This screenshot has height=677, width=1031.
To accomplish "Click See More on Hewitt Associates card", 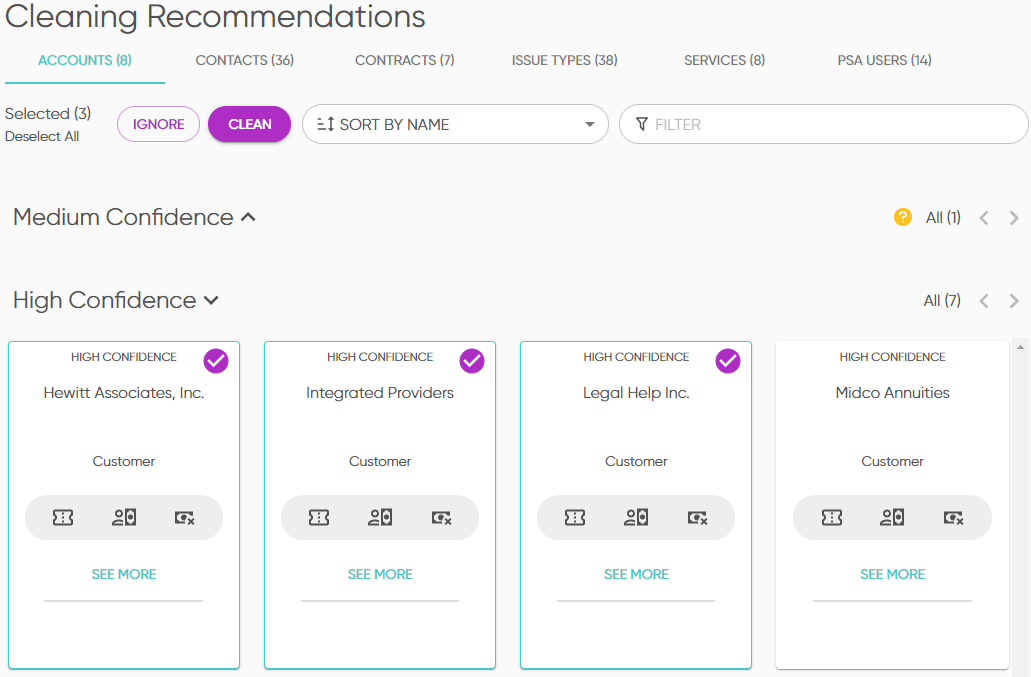I will click(x=124, y=574).
